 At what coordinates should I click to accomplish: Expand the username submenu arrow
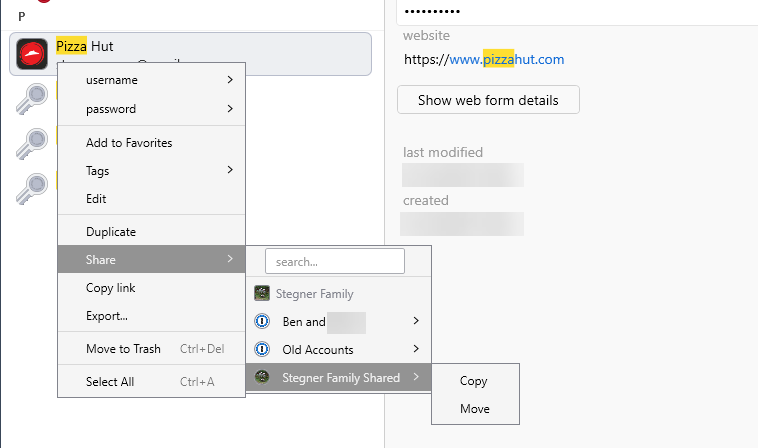point(230,79)
